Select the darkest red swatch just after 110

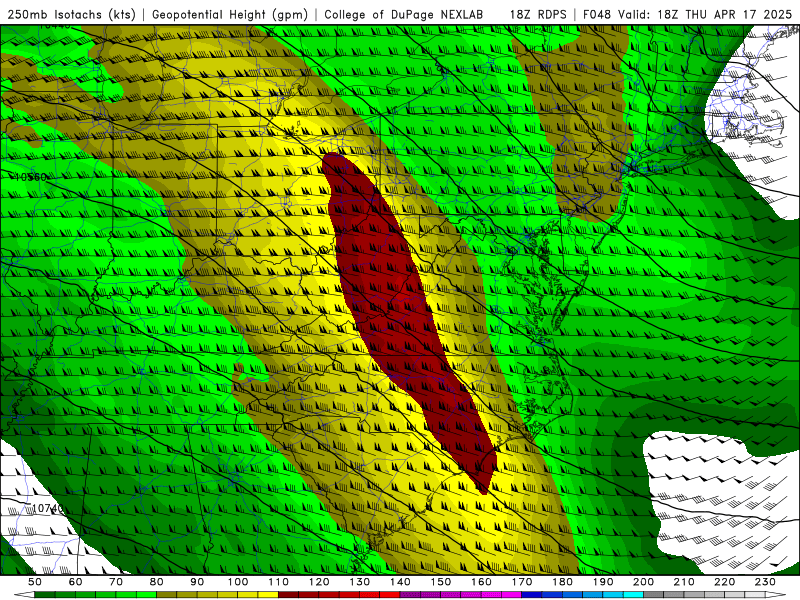[x=289, y=595]
